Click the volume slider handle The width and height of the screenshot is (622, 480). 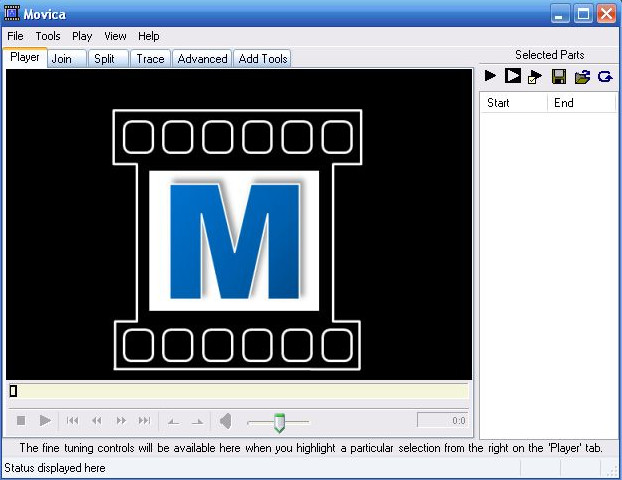tap(279, 422)
